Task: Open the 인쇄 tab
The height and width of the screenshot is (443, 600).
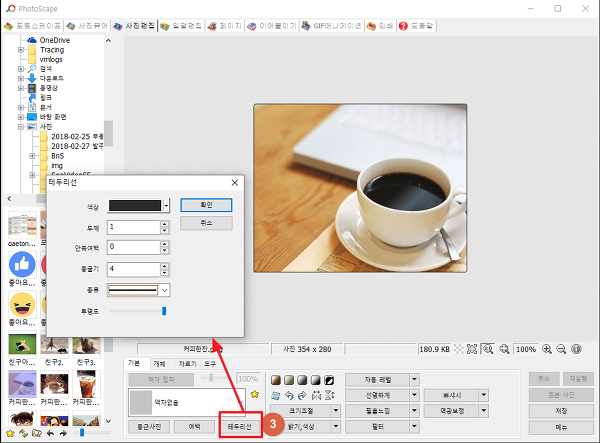Action: pos(380,26)
